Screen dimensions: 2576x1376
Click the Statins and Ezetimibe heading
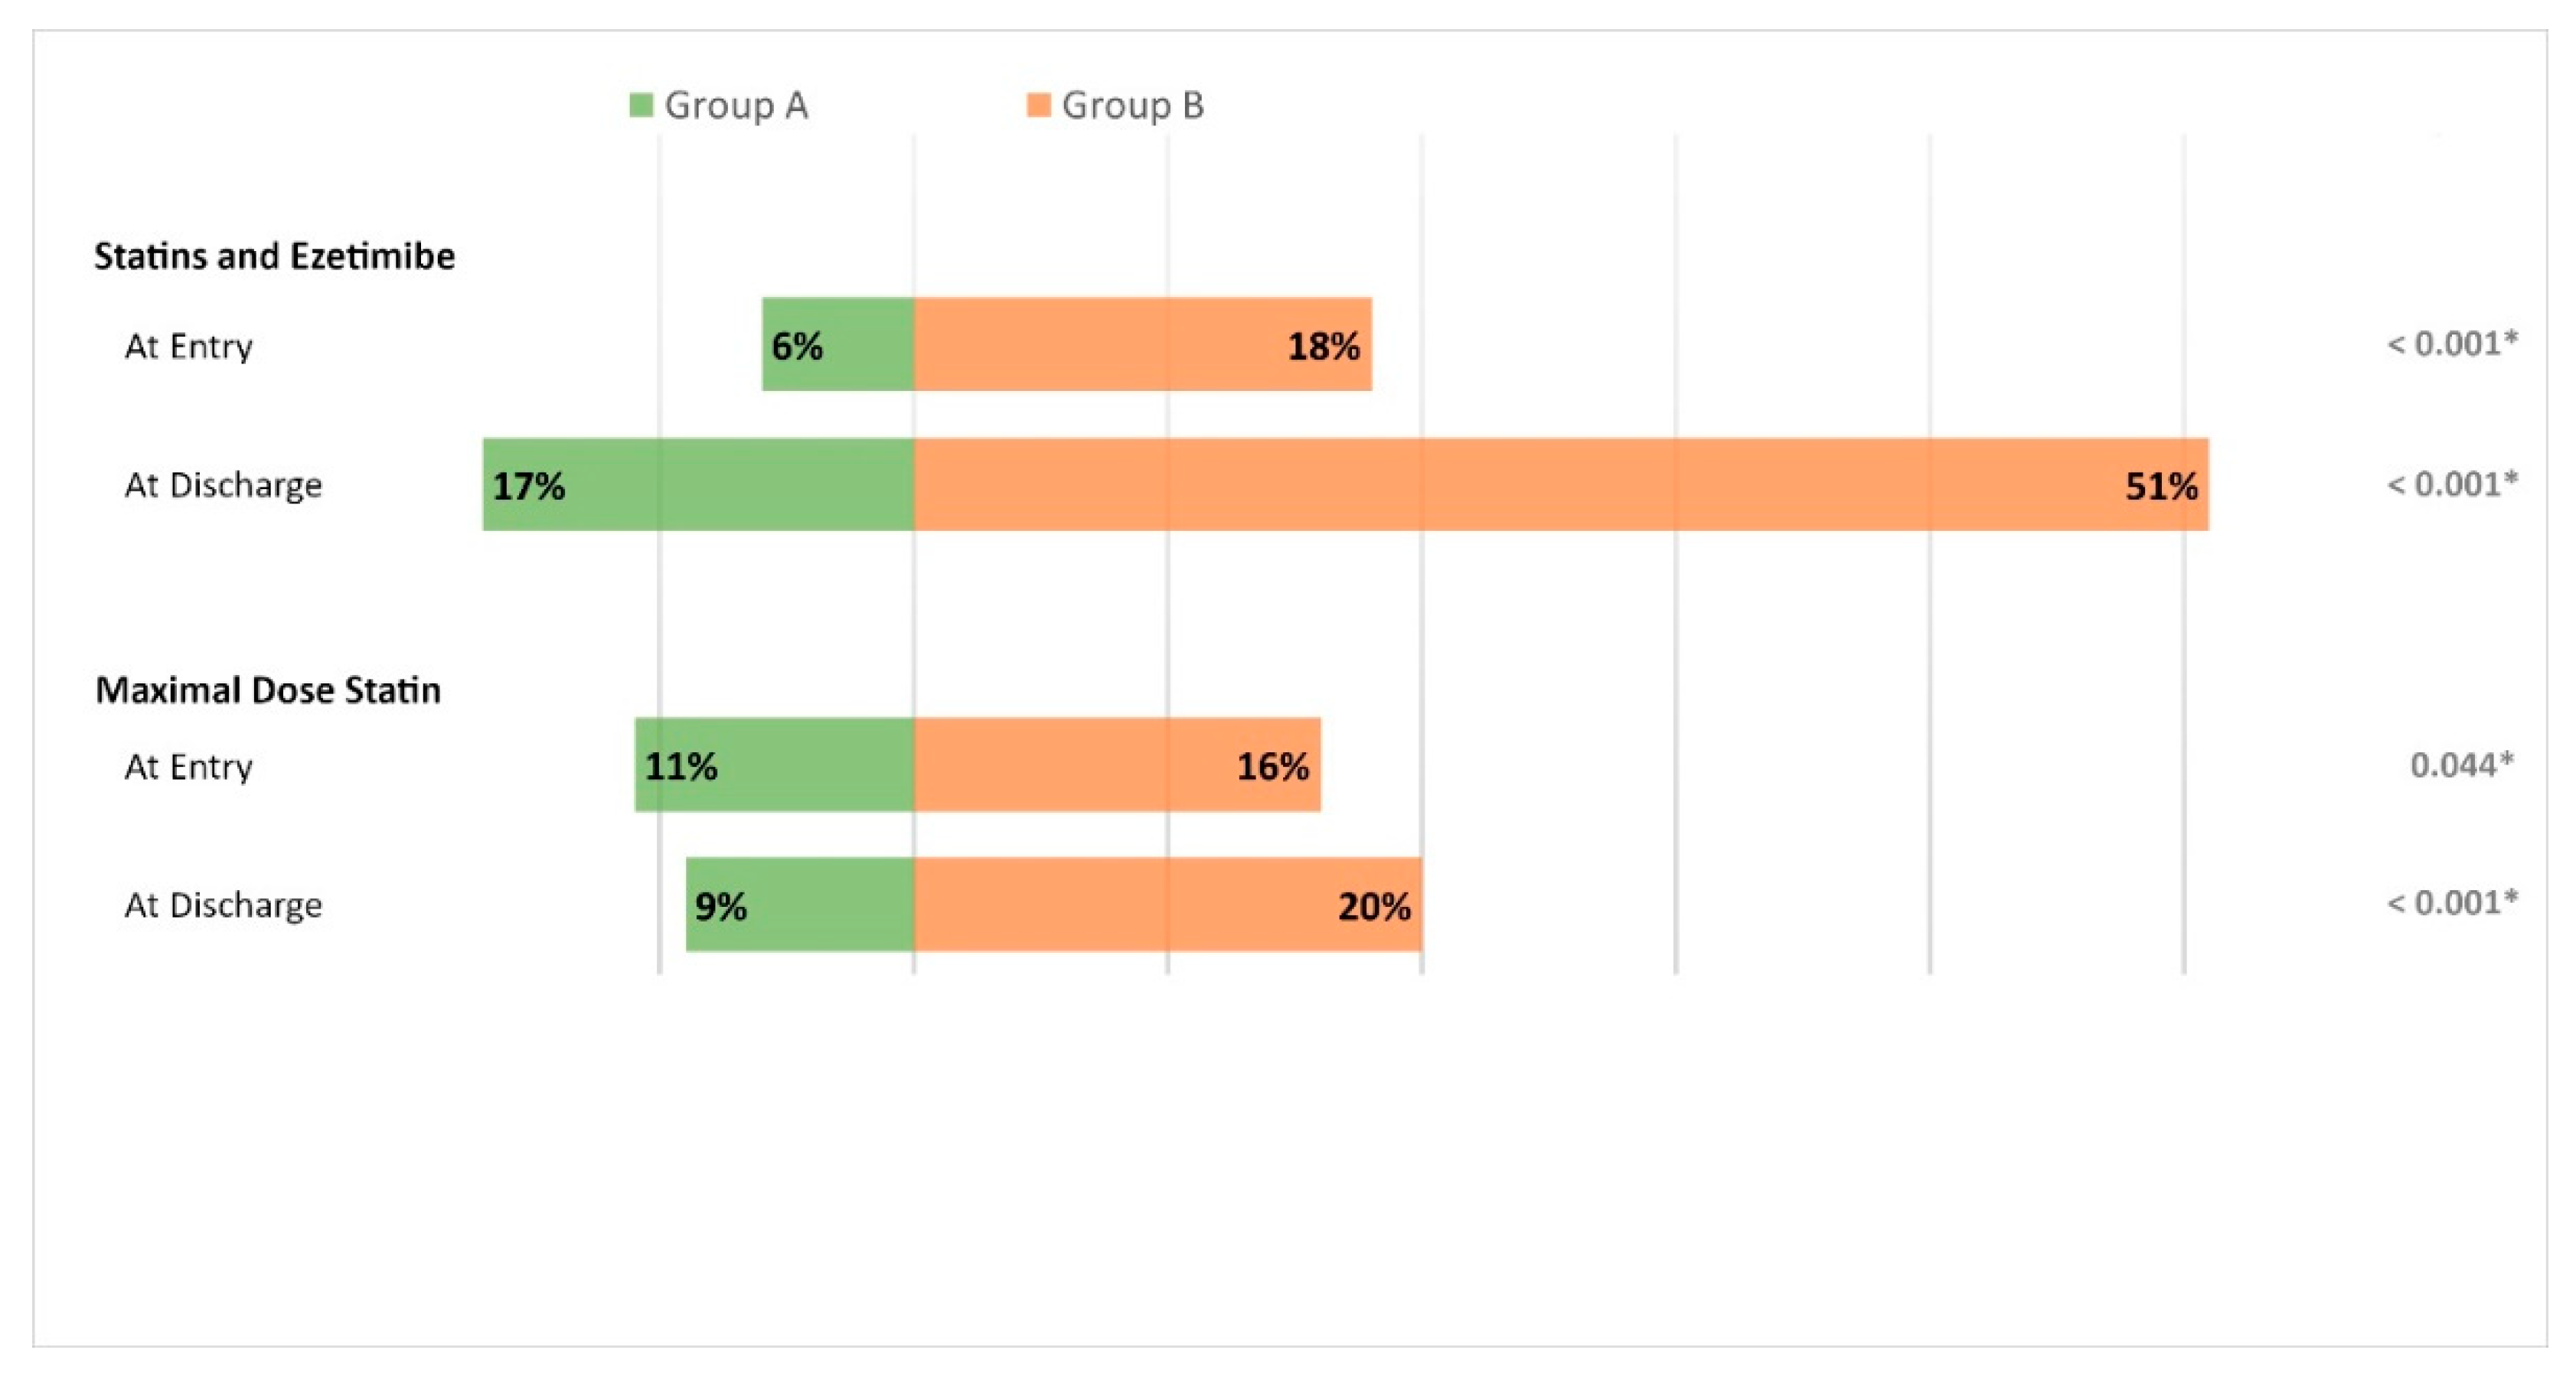274,256
